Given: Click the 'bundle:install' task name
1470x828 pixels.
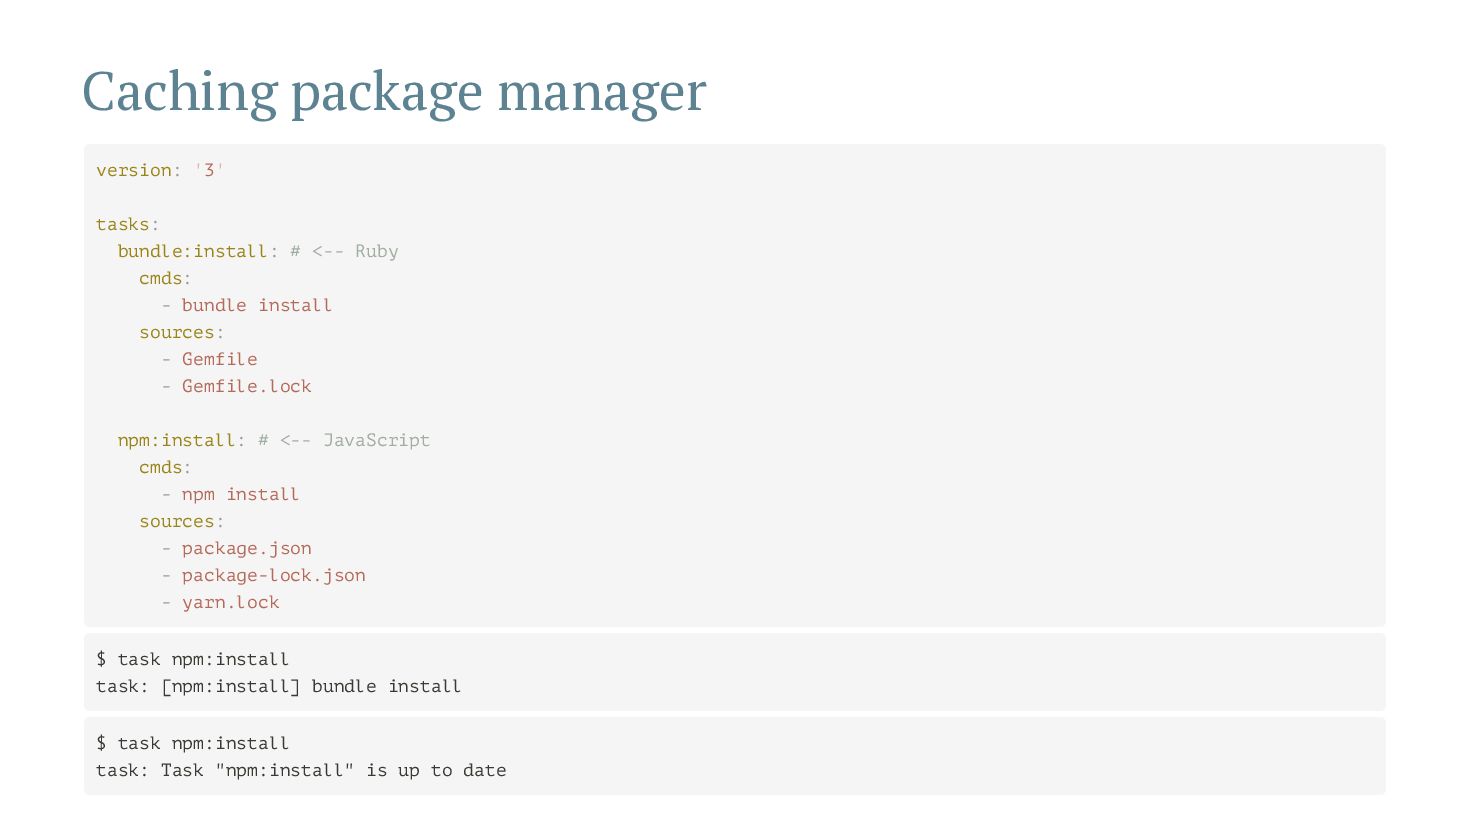Looking at the screenshot, I should [x=192, y=251].
